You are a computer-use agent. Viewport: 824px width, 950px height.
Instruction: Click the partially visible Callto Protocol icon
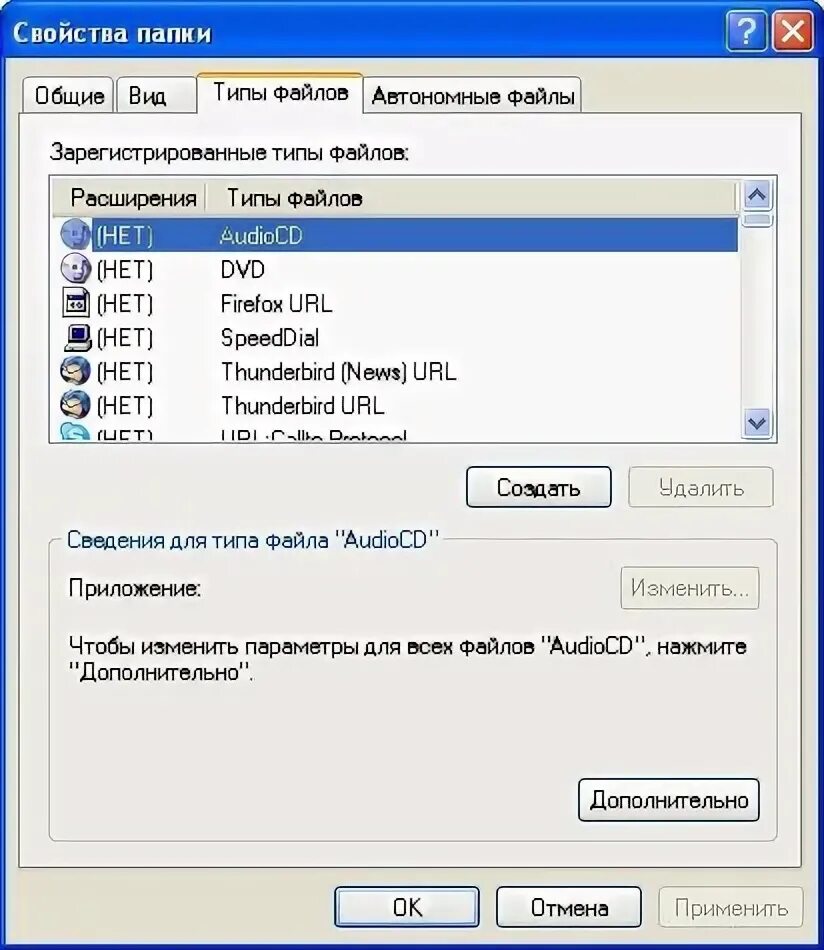click(76, 432)
